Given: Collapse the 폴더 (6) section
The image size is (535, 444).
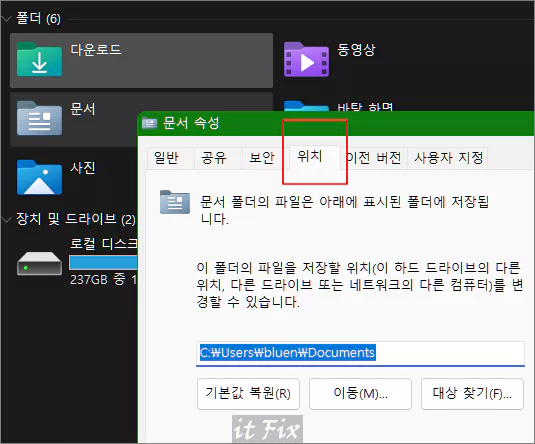Looking at the screenshot, I should point(6,19).
